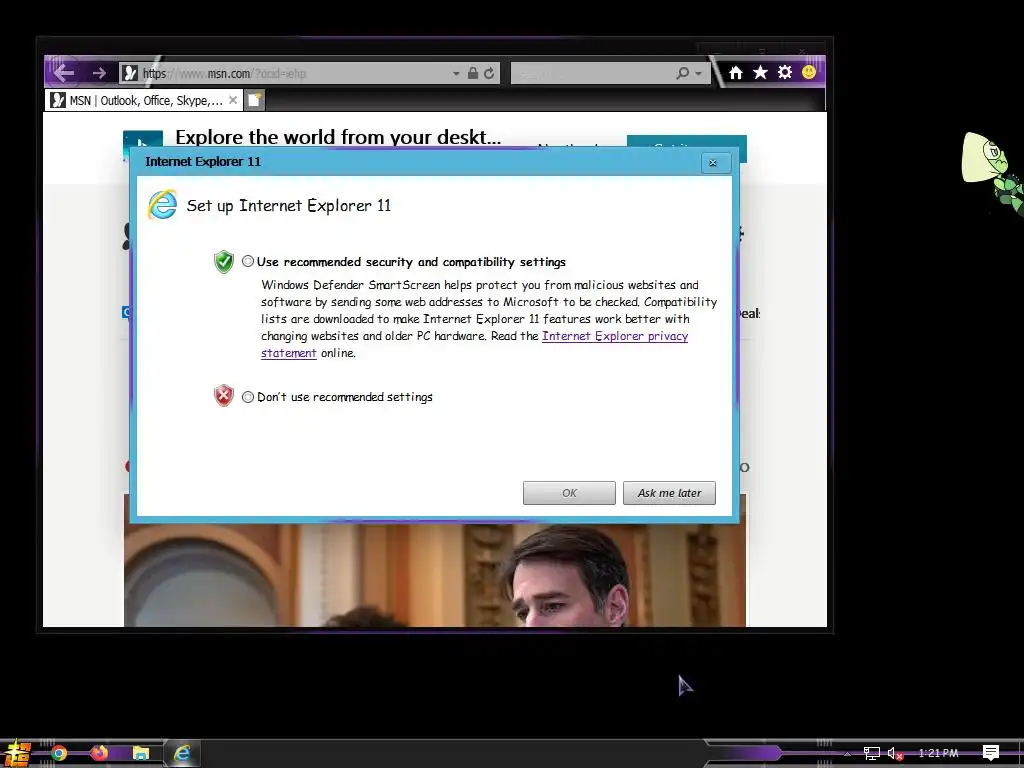Click the OK button in setup dialog

pyautogui.click(x=569, y=493)
